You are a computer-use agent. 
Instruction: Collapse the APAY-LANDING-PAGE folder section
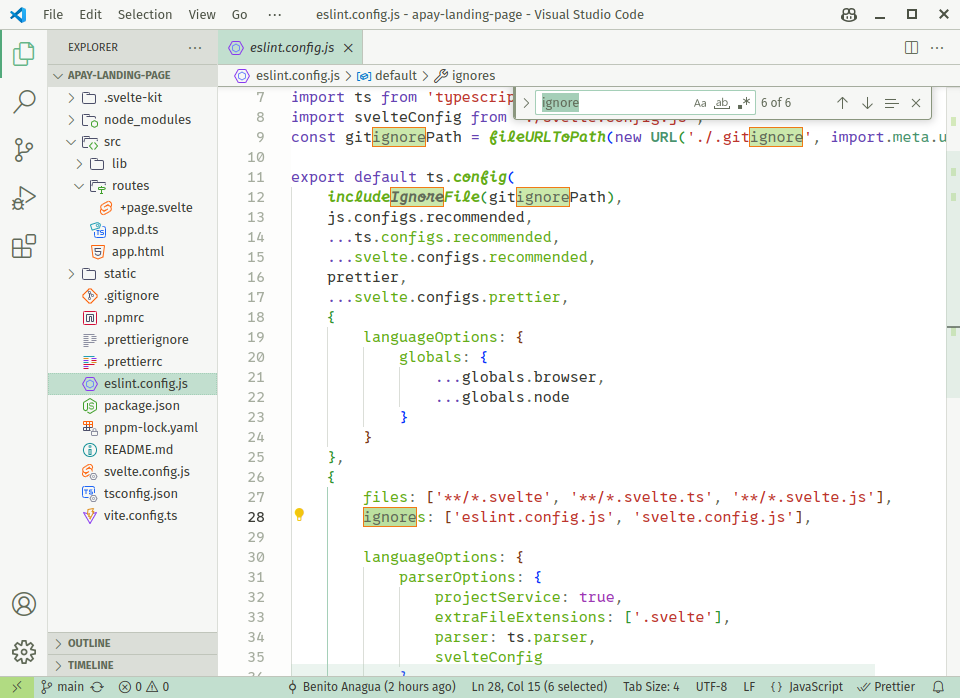pos(132,75)
